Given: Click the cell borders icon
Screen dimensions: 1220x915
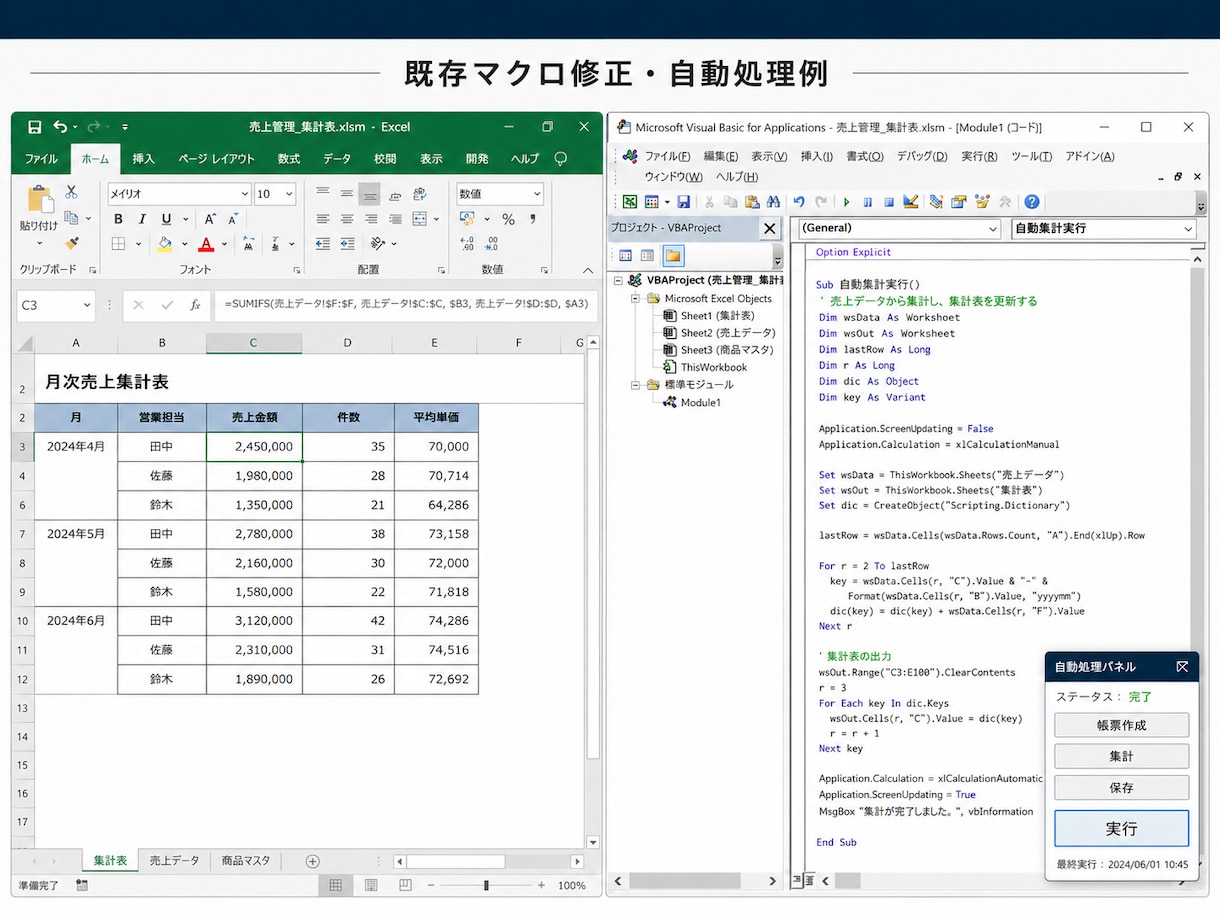Looking at the screenshot, I should [118, 244].
